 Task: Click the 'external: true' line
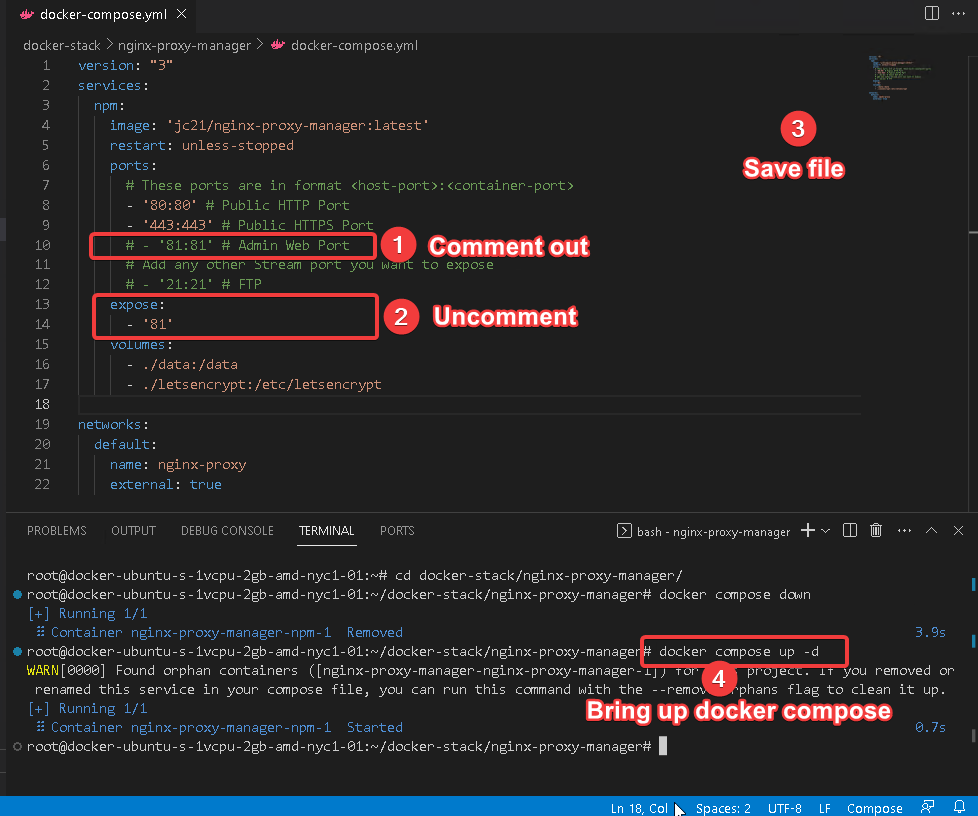click(166, 485)
